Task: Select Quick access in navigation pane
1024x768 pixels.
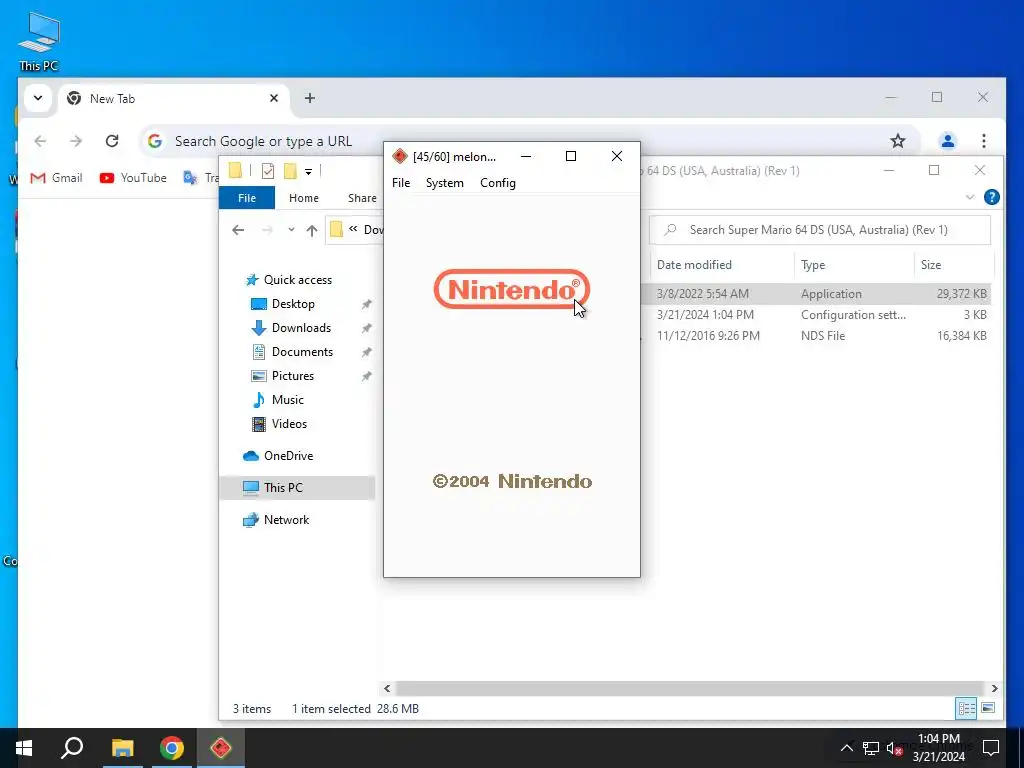Action: point(288,280)
